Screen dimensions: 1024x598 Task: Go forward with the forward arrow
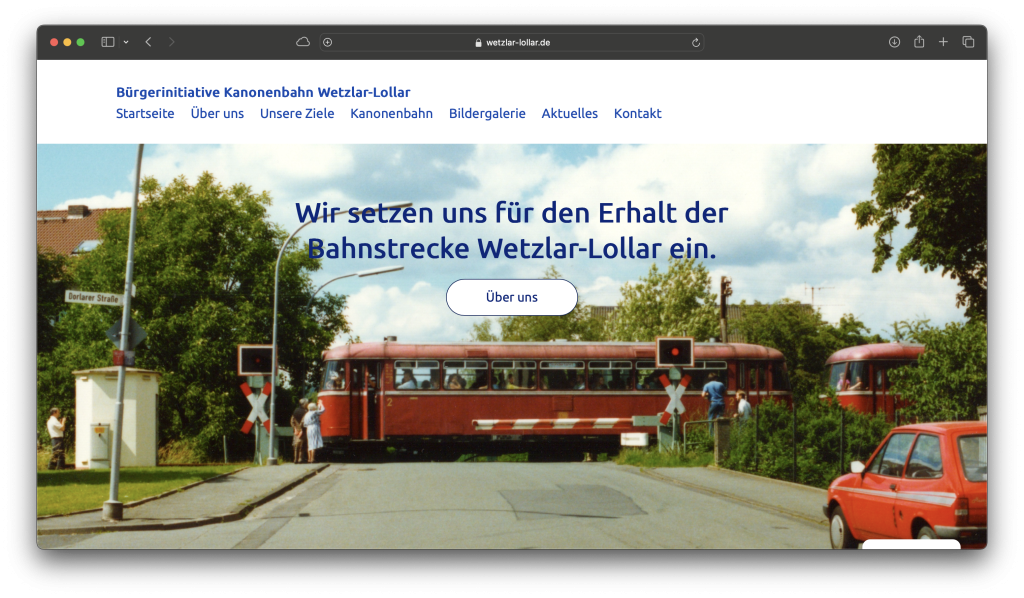pos(171,42)
